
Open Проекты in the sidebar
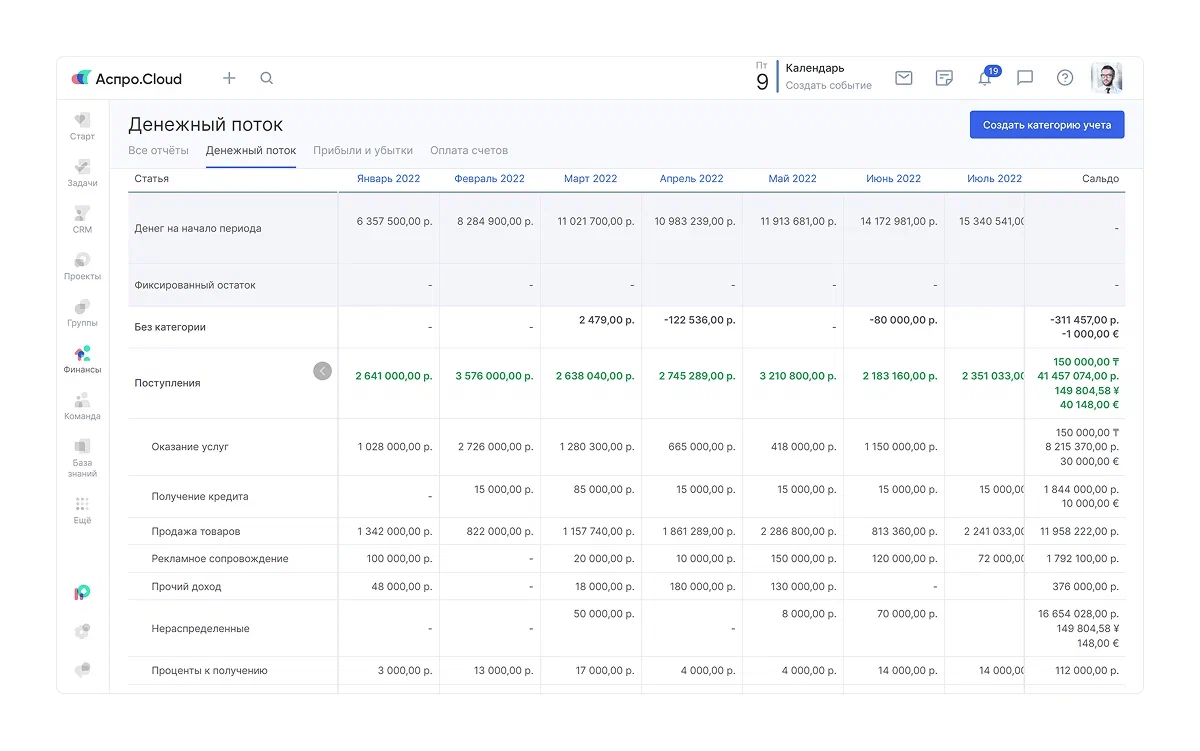(x=82, y=266)
